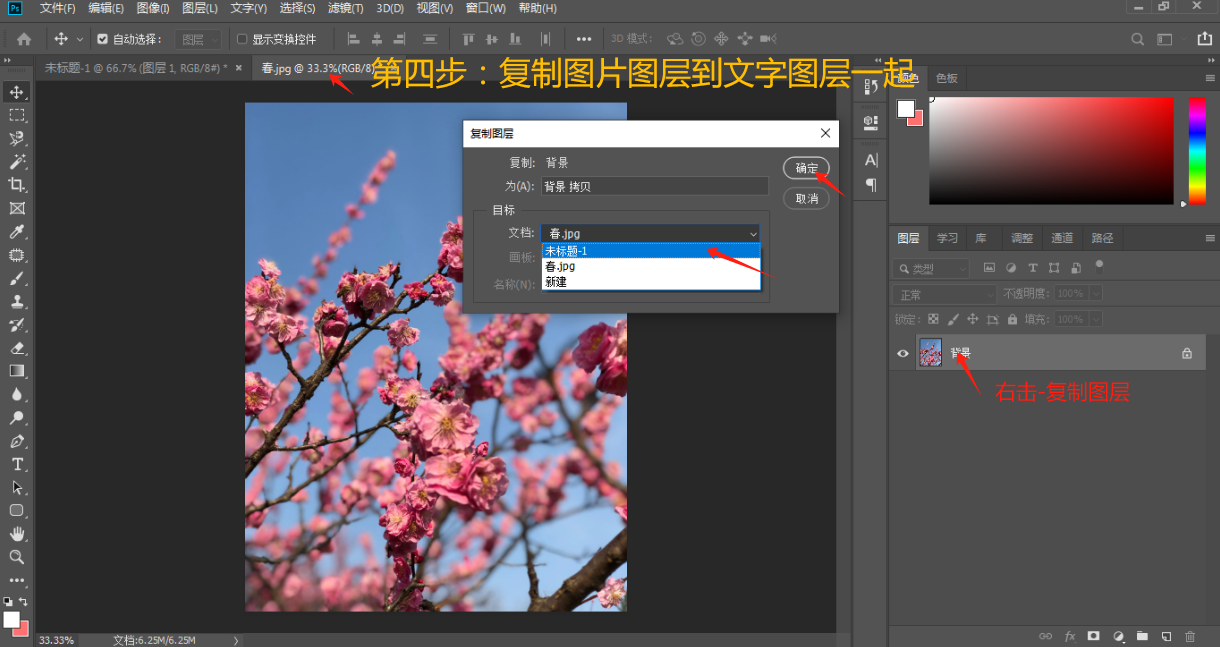Image resolution: width=1220 pixels, height=647 pixels.
Task: Click the search icon at top right
Action: [1137, 39]
